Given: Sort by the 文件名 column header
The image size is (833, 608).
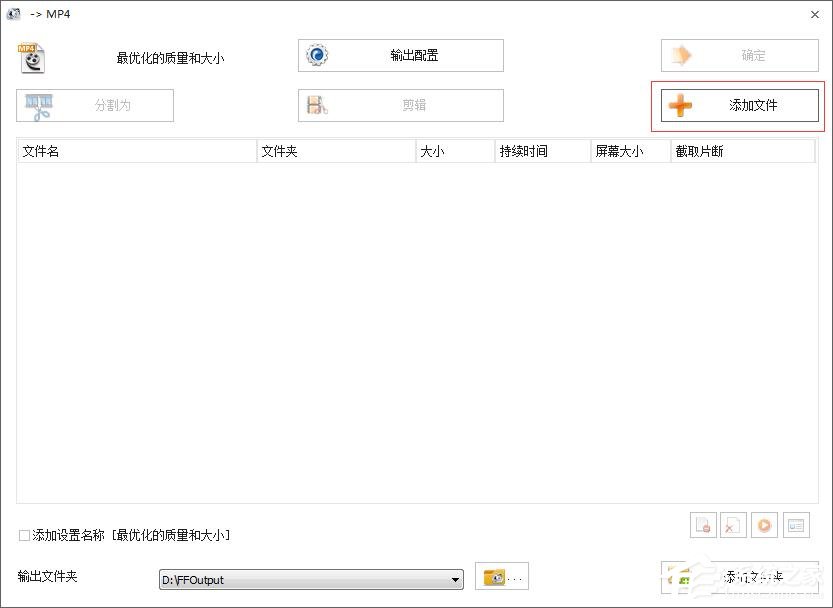Looking at the screenshot, I should click(137, 151).
